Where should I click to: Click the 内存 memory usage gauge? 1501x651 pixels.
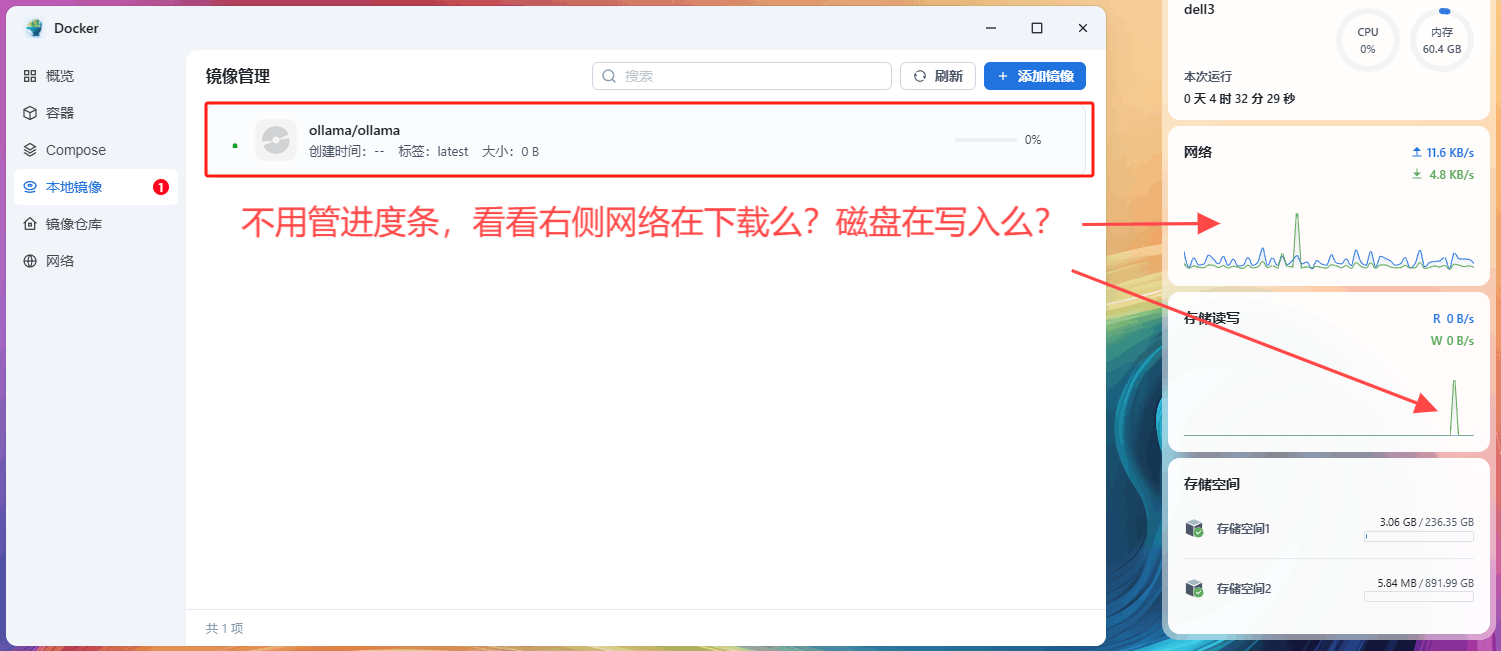tap(1441, 41)
